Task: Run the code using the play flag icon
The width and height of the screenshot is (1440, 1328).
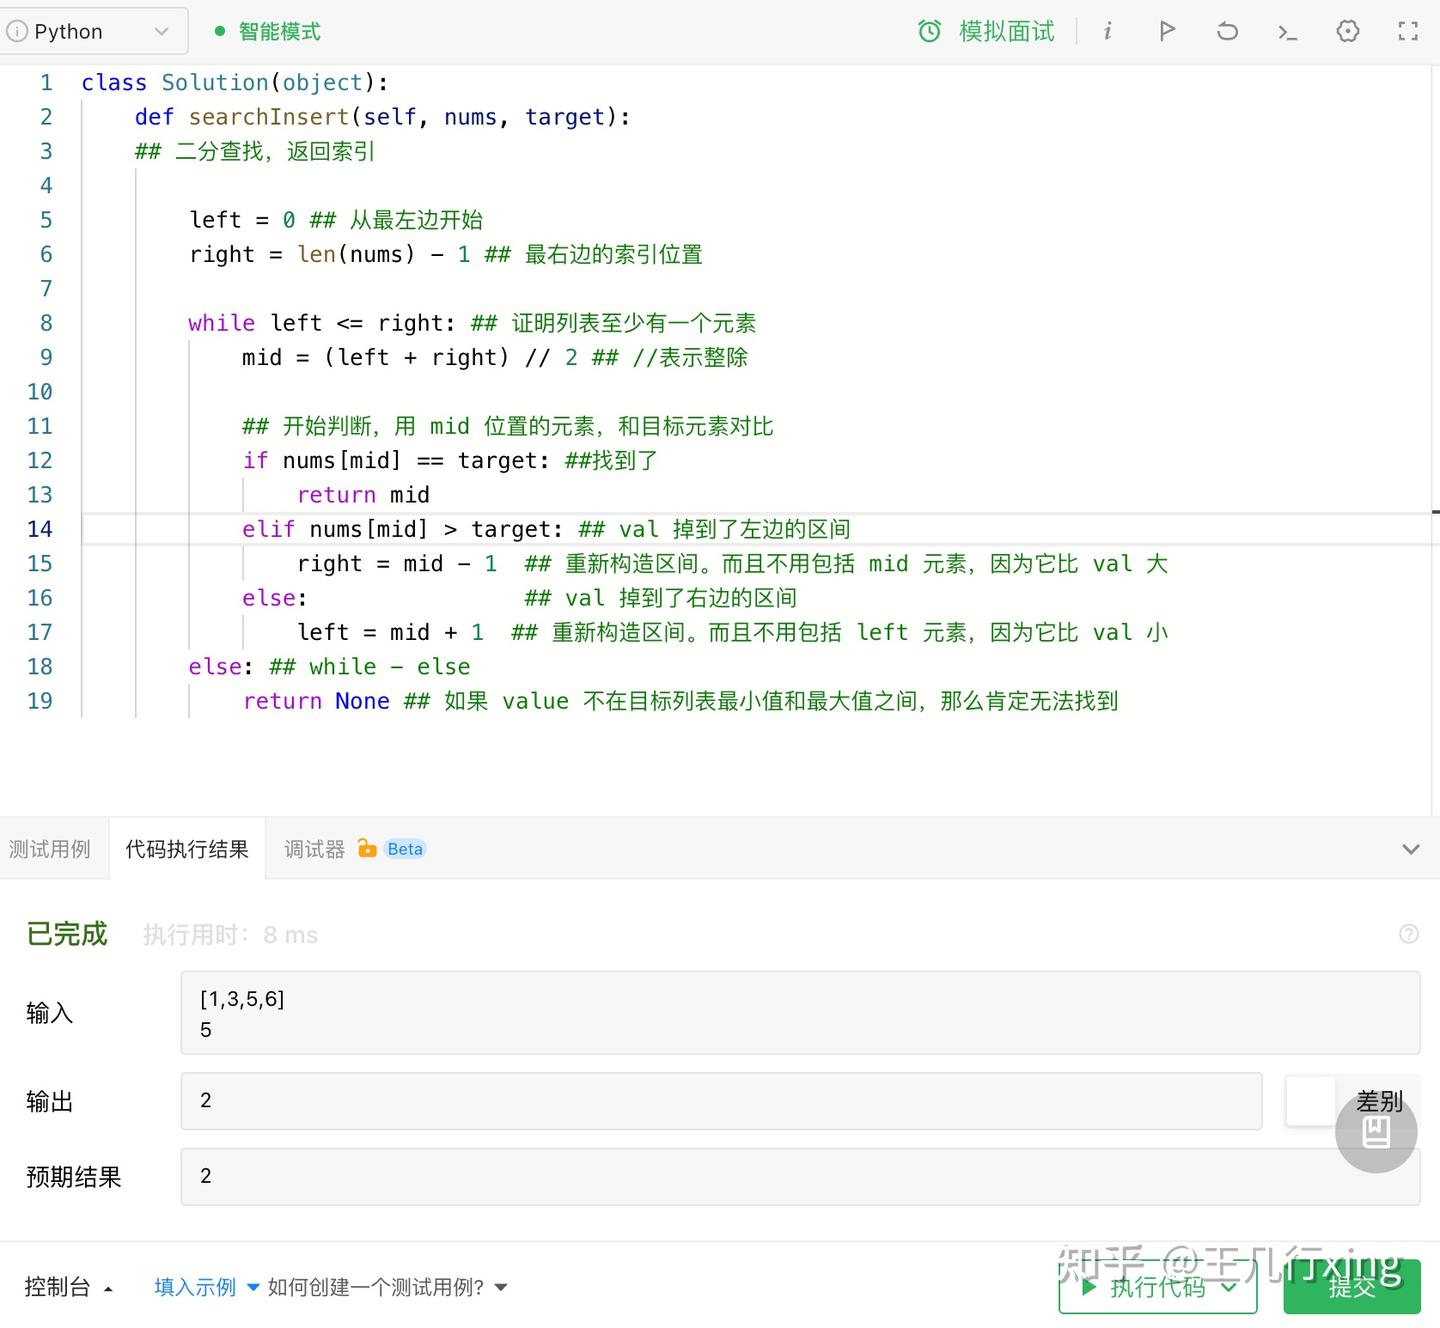Action: tap(1167, 31)
